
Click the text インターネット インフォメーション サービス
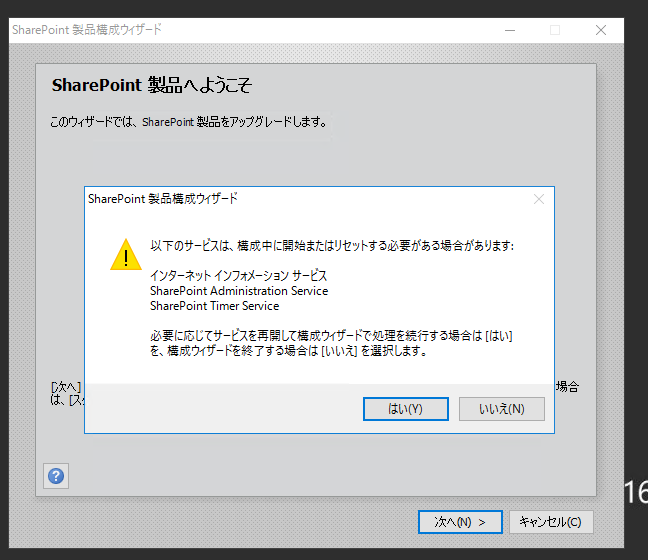click(238, 276)
